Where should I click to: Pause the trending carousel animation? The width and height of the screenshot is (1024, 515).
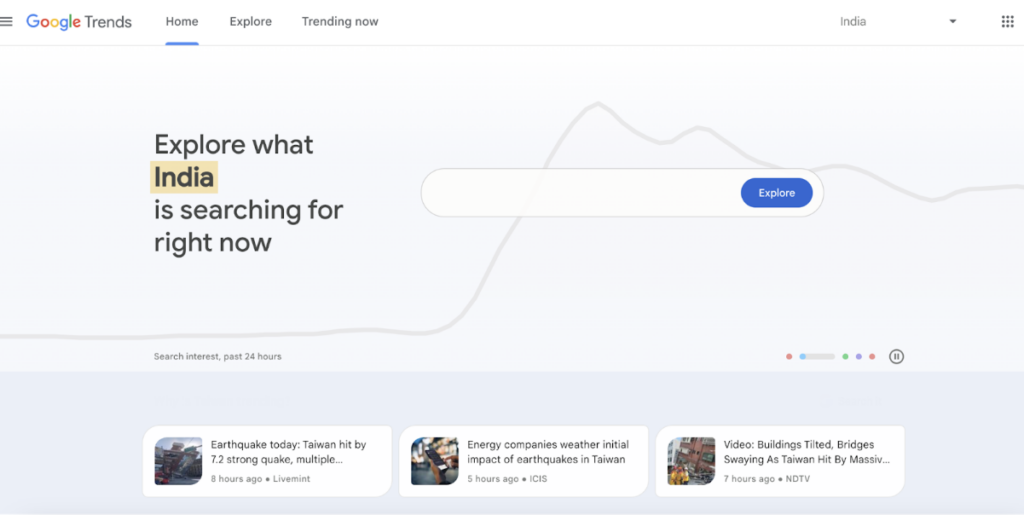pyautogui.click(x=896, y=356)
